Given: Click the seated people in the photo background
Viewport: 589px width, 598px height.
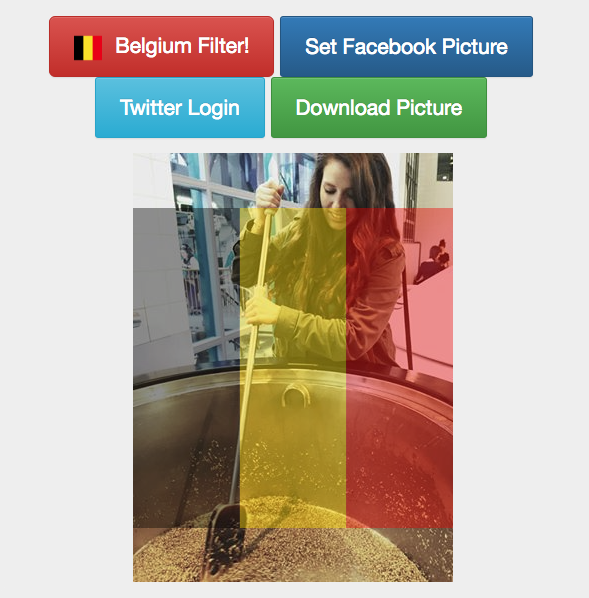Looking at the screenshot, I should [x=433, y=261].
